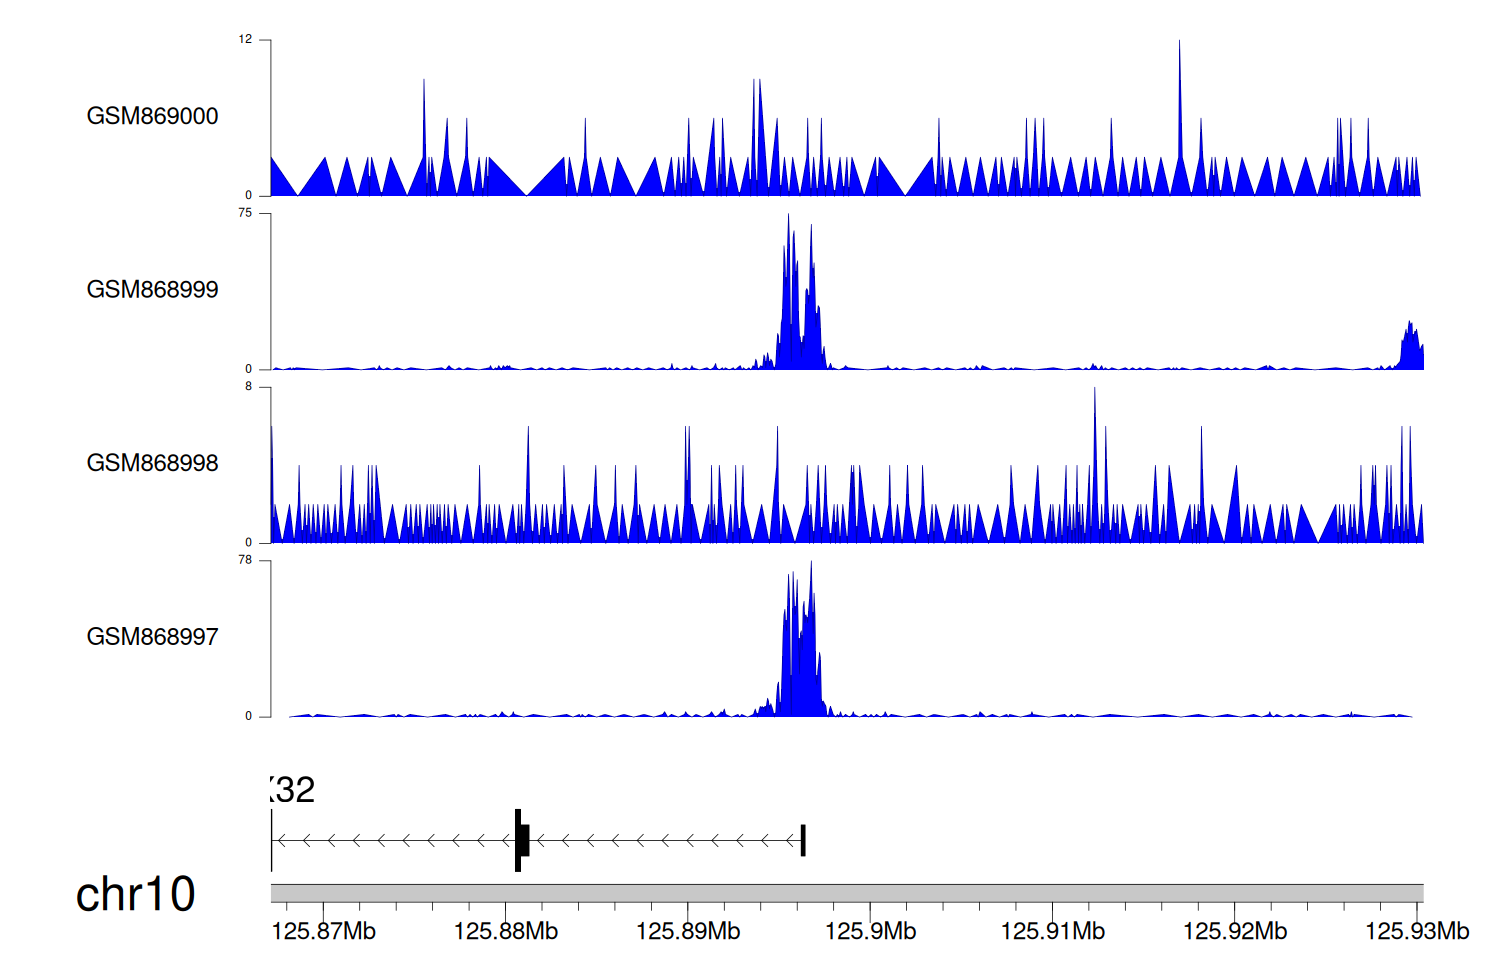Click the gene name label ending in 32
This screenshot has height=980, width=1500.
click(293, 790)
